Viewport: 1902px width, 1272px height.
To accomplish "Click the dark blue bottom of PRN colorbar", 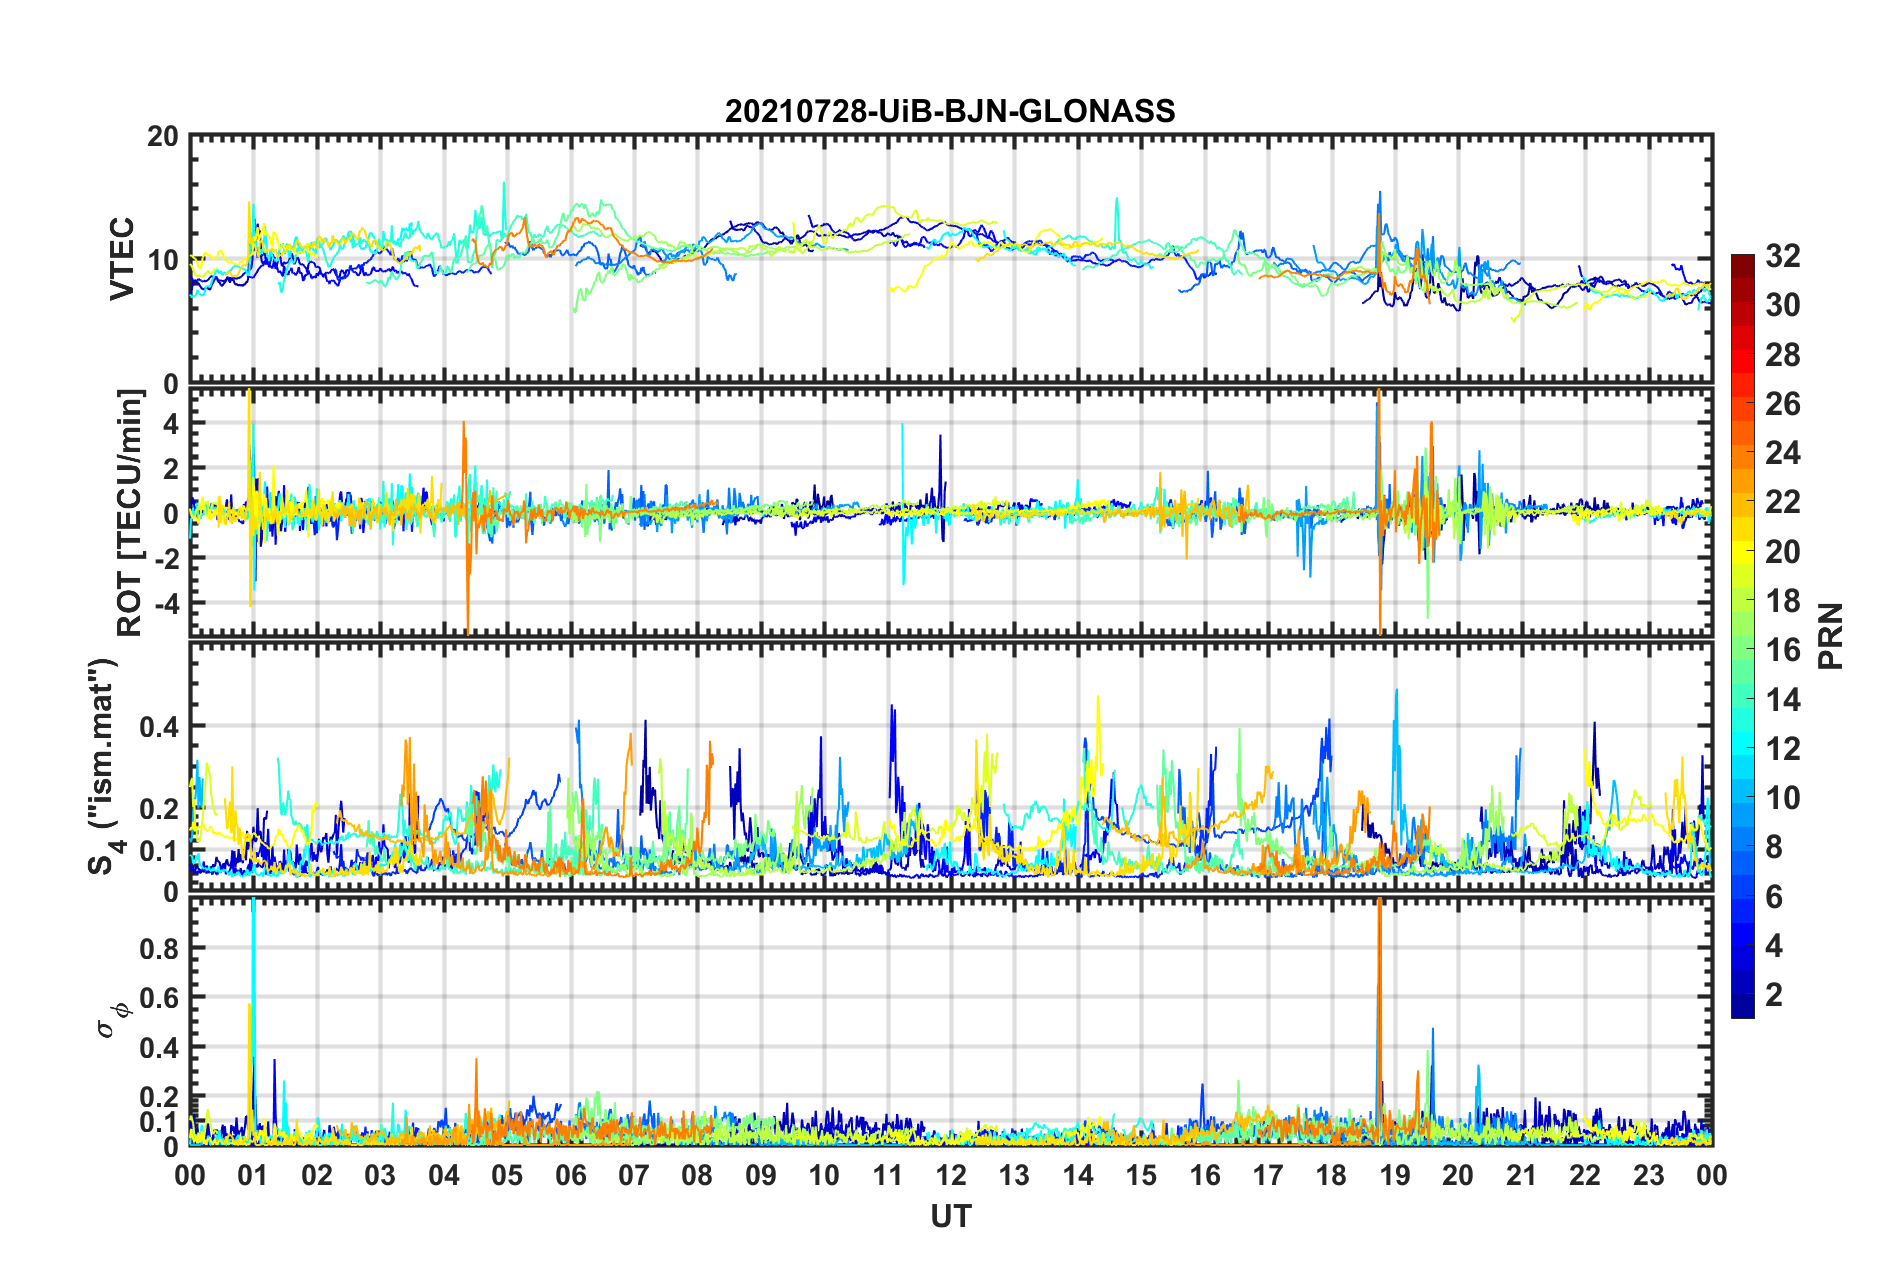I will click(x=1743, y=1008).
